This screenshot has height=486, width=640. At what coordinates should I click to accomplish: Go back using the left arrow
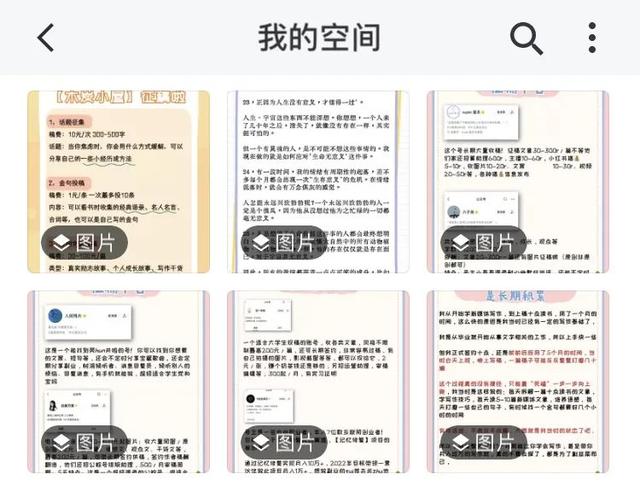[46, 38]
